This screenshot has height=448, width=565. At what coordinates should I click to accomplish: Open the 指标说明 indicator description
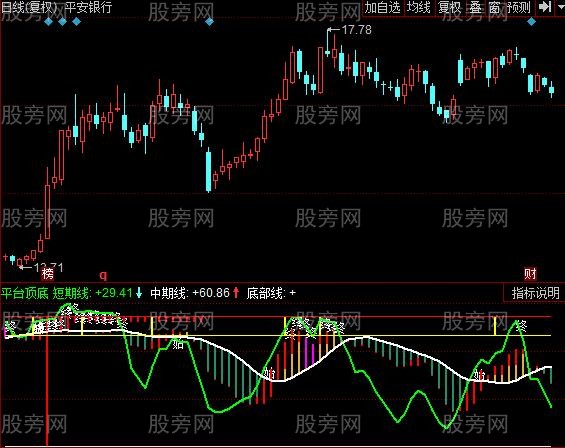point(535,293)
